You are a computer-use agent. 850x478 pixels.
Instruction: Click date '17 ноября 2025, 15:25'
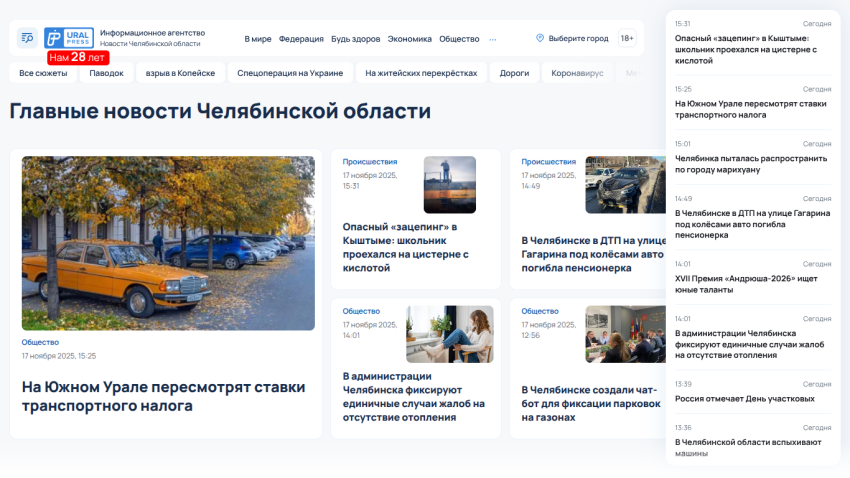[59, 356]
